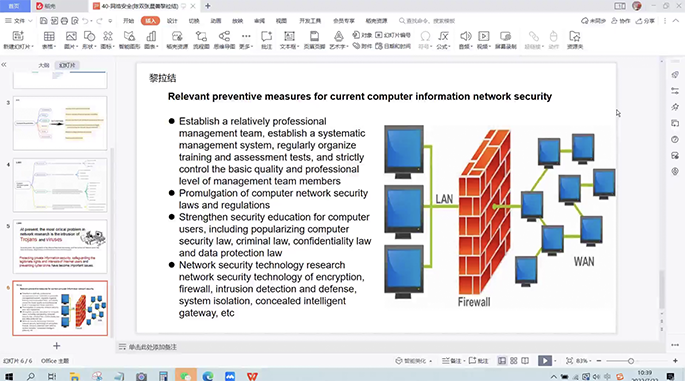Click the Video (视频) insert icon
This screenshot has width=685, height=381.
pos(483,40)
